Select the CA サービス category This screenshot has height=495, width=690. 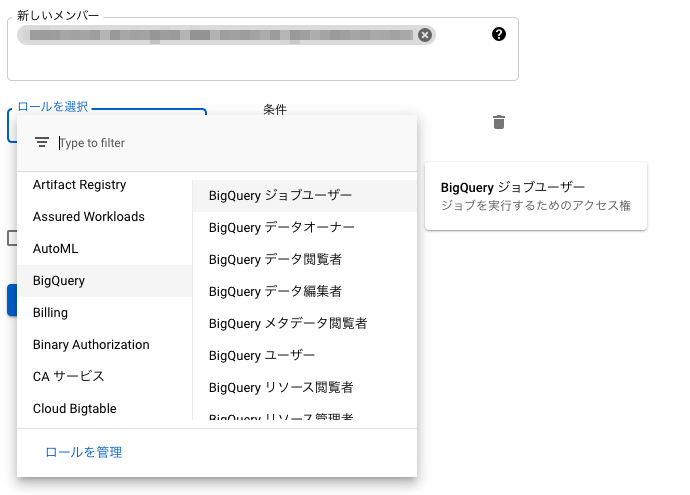tap(105, 377)
